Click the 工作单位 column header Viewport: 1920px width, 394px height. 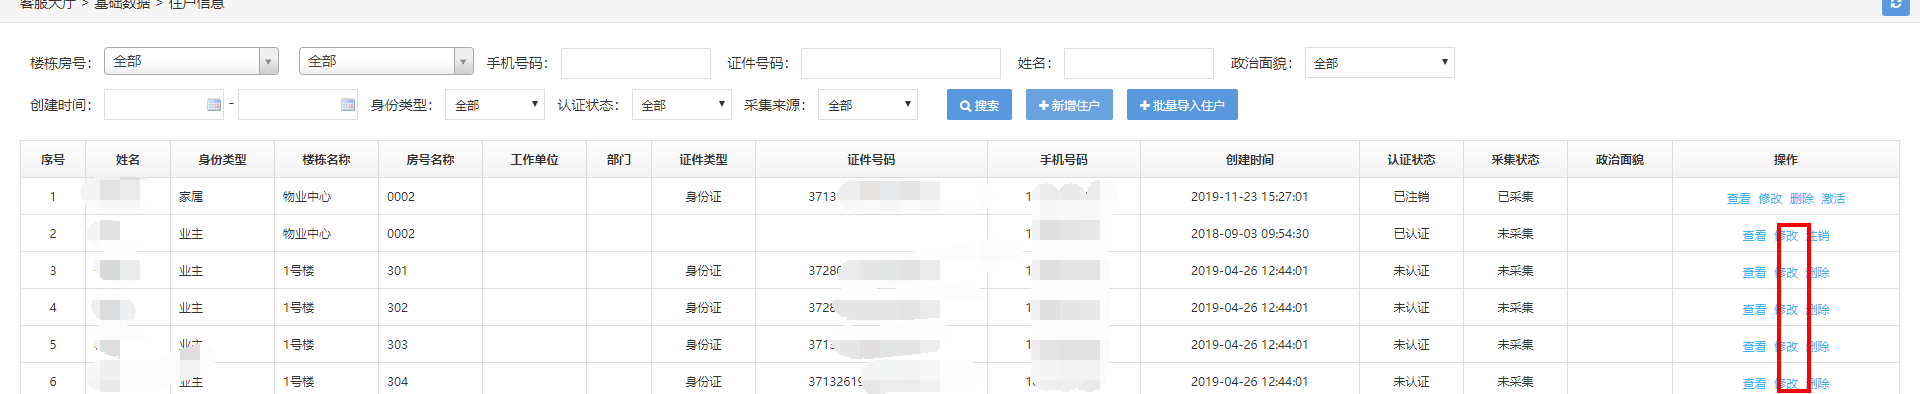534,160
